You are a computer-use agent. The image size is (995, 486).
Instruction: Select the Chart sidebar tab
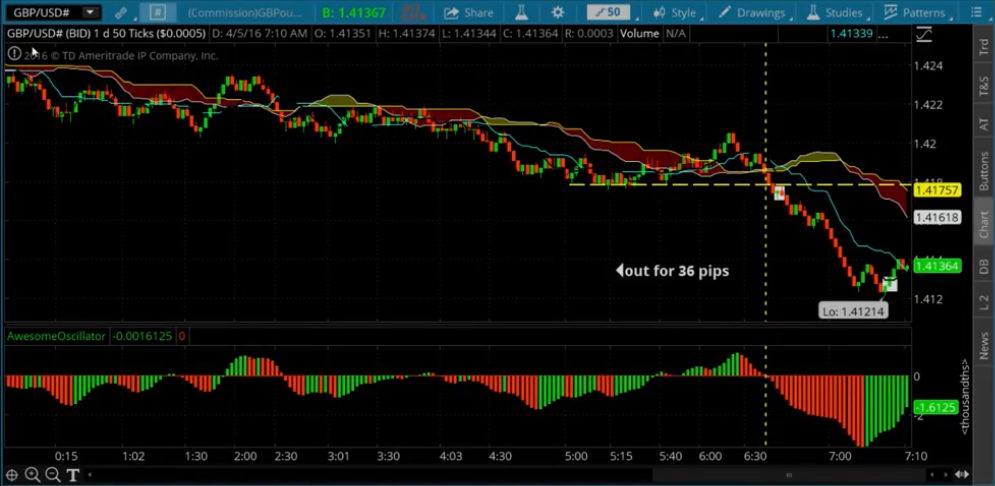click(984, 225)
